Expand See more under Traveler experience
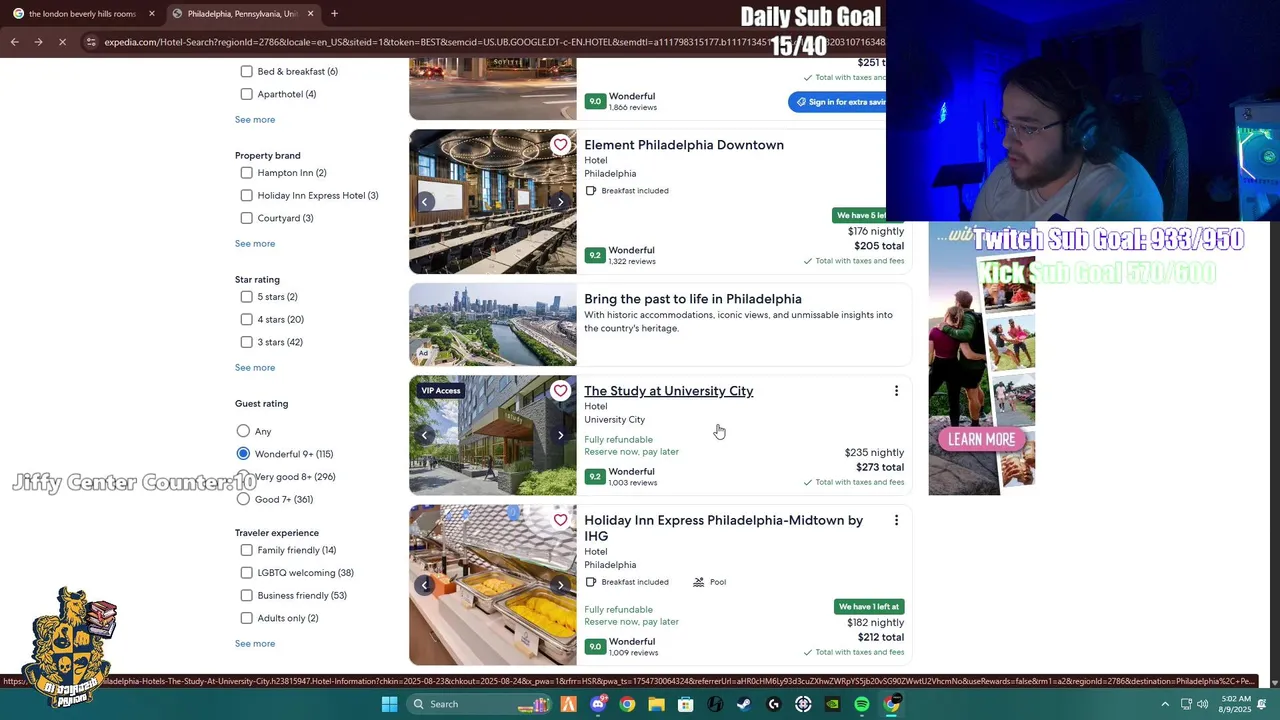Screen dimensions: 1280x720 [255, 644]
